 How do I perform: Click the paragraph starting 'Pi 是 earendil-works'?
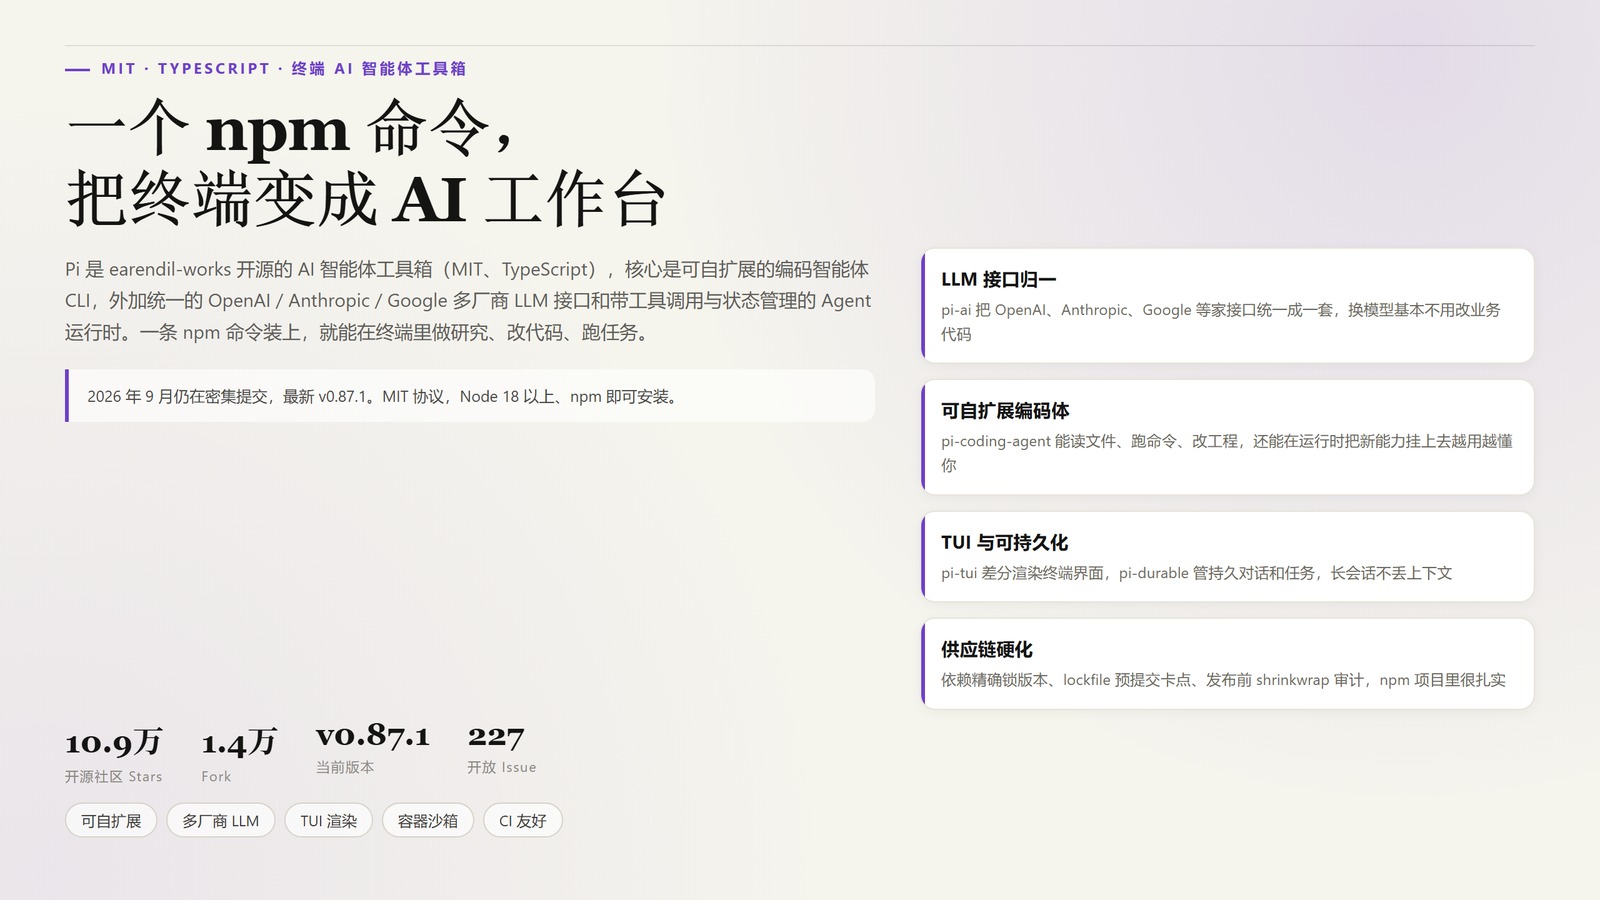point(468,300)
